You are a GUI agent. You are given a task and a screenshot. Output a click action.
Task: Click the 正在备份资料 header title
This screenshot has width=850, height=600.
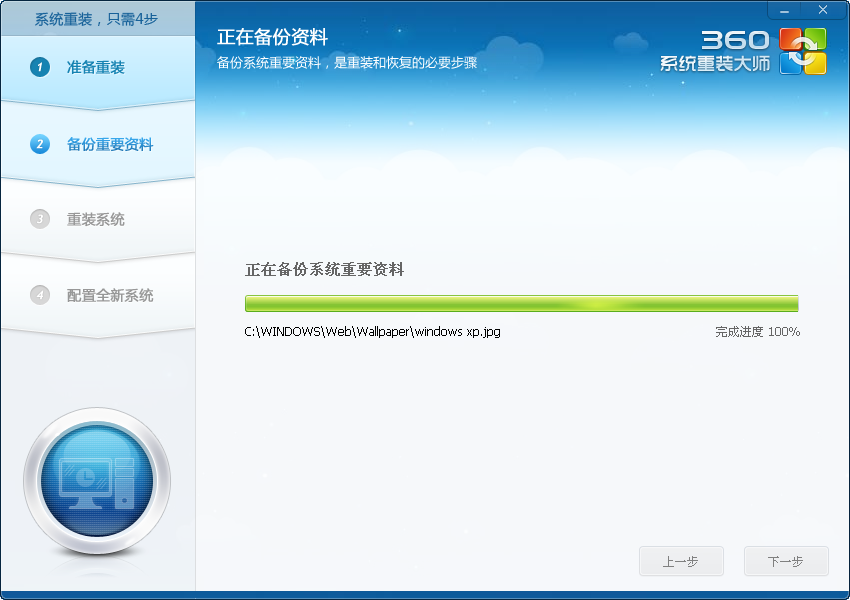272,39
